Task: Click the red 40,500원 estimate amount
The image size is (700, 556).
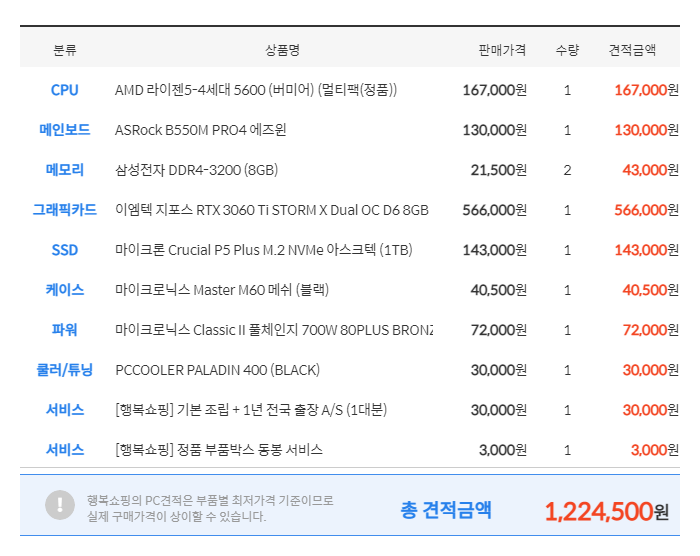Action: coord(650,290)
